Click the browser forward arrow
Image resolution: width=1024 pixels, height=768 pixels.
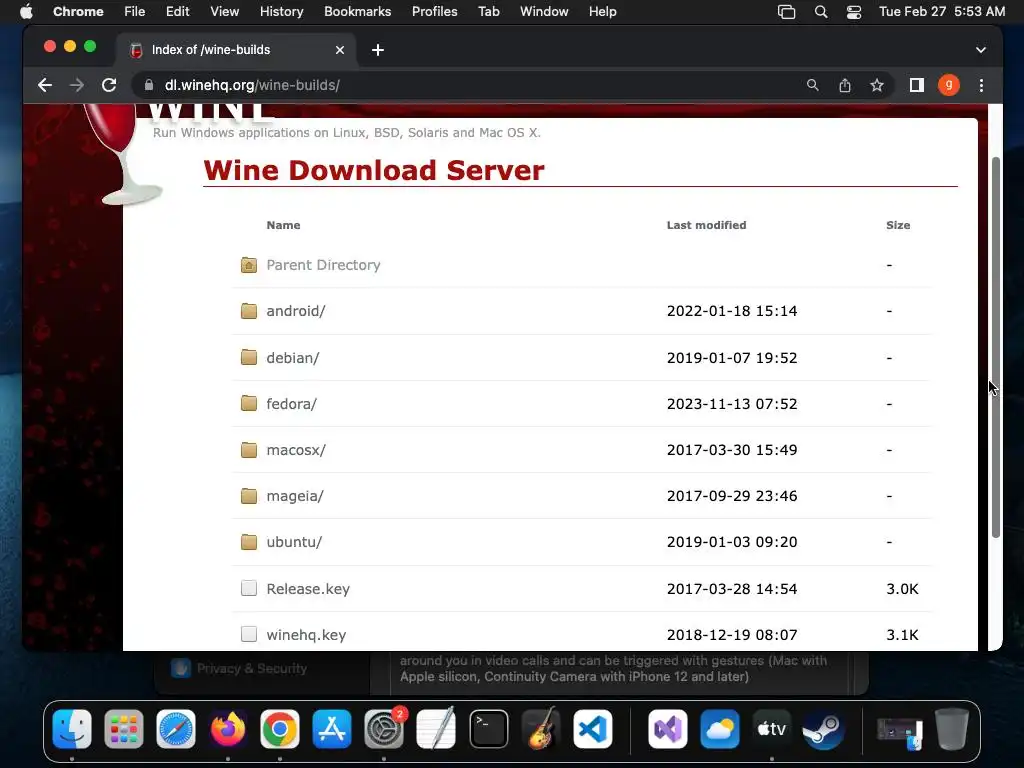point(76,85)
